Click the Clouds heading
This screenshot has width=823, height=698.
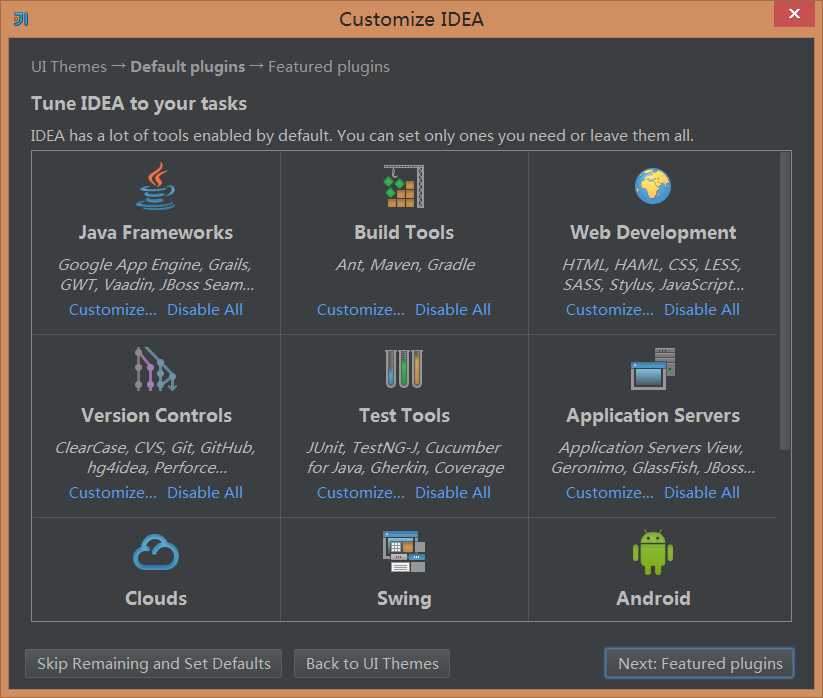(156, 598)
